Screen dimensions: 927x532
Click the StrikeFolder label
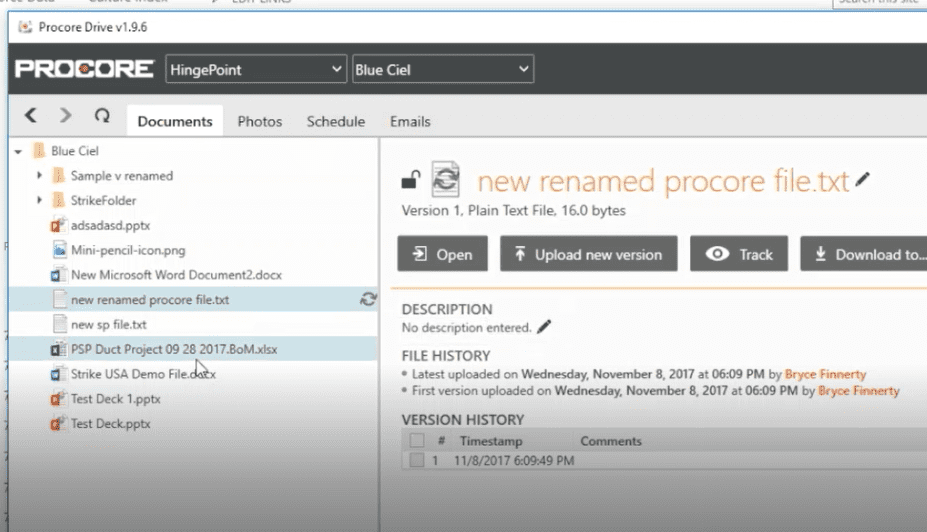103,200
